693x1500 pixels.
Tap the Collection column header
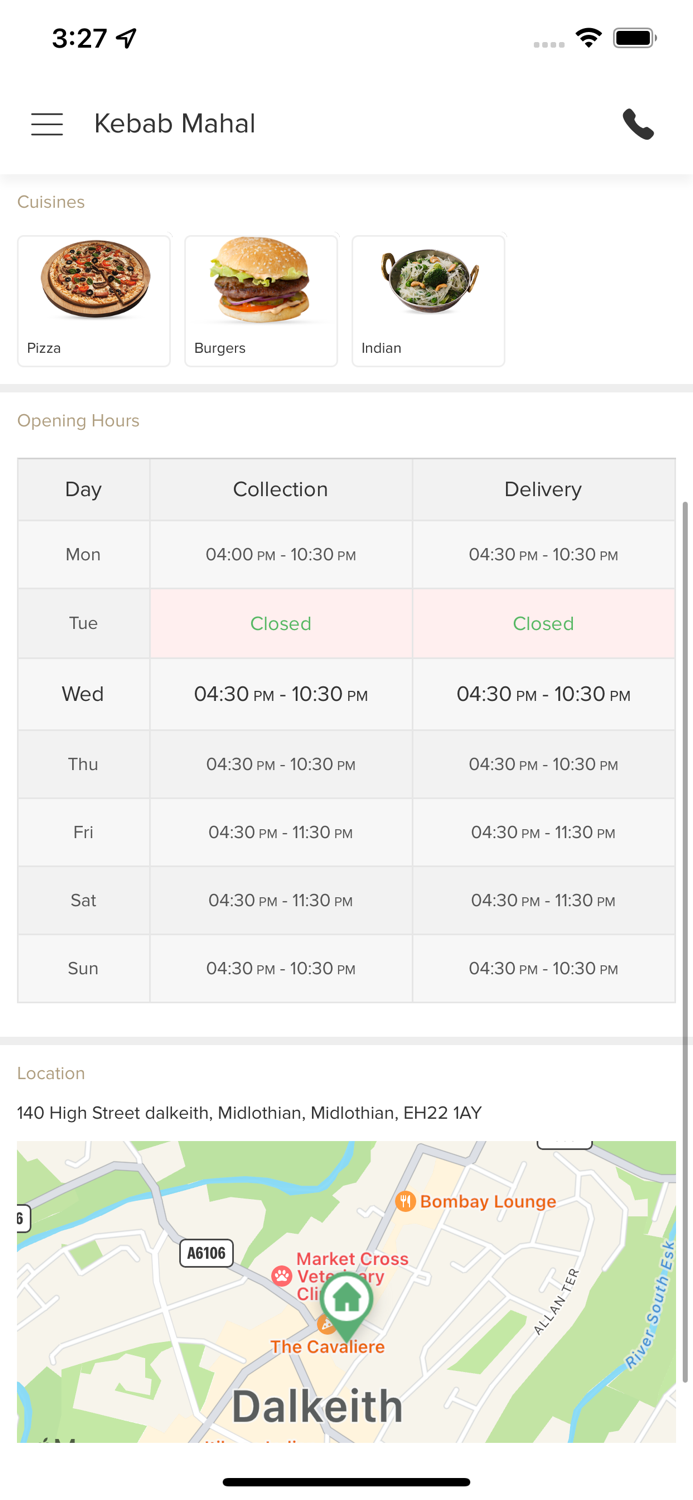[280, 489]
